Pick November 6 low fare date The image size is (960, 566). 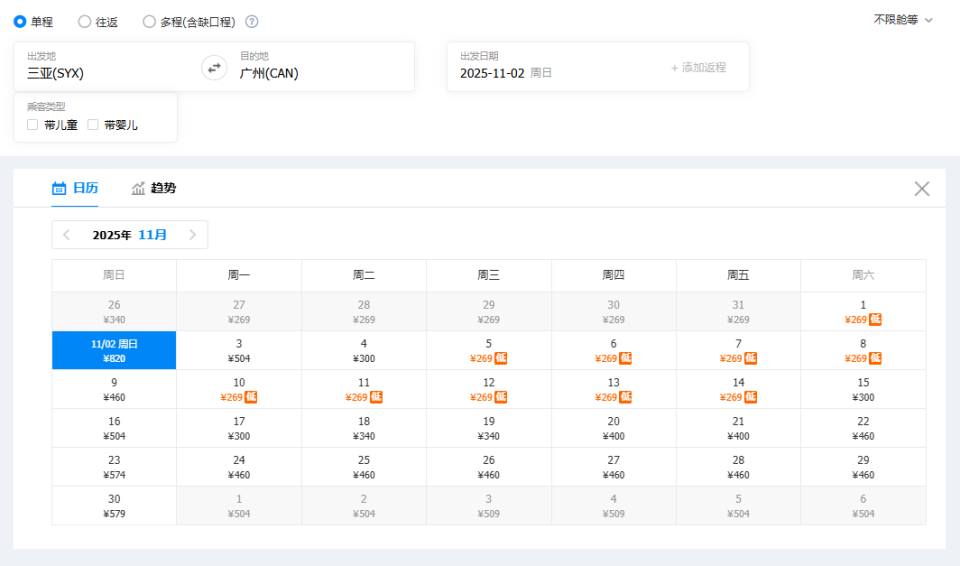613,350
